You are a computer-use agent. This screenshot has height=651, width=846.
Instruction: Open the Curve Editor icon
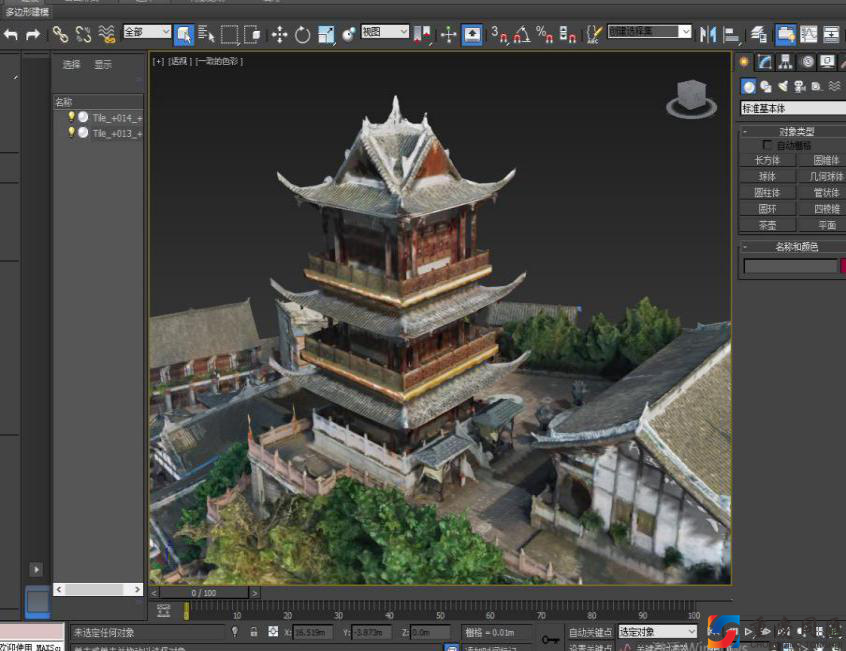click(x=808, y=35)
